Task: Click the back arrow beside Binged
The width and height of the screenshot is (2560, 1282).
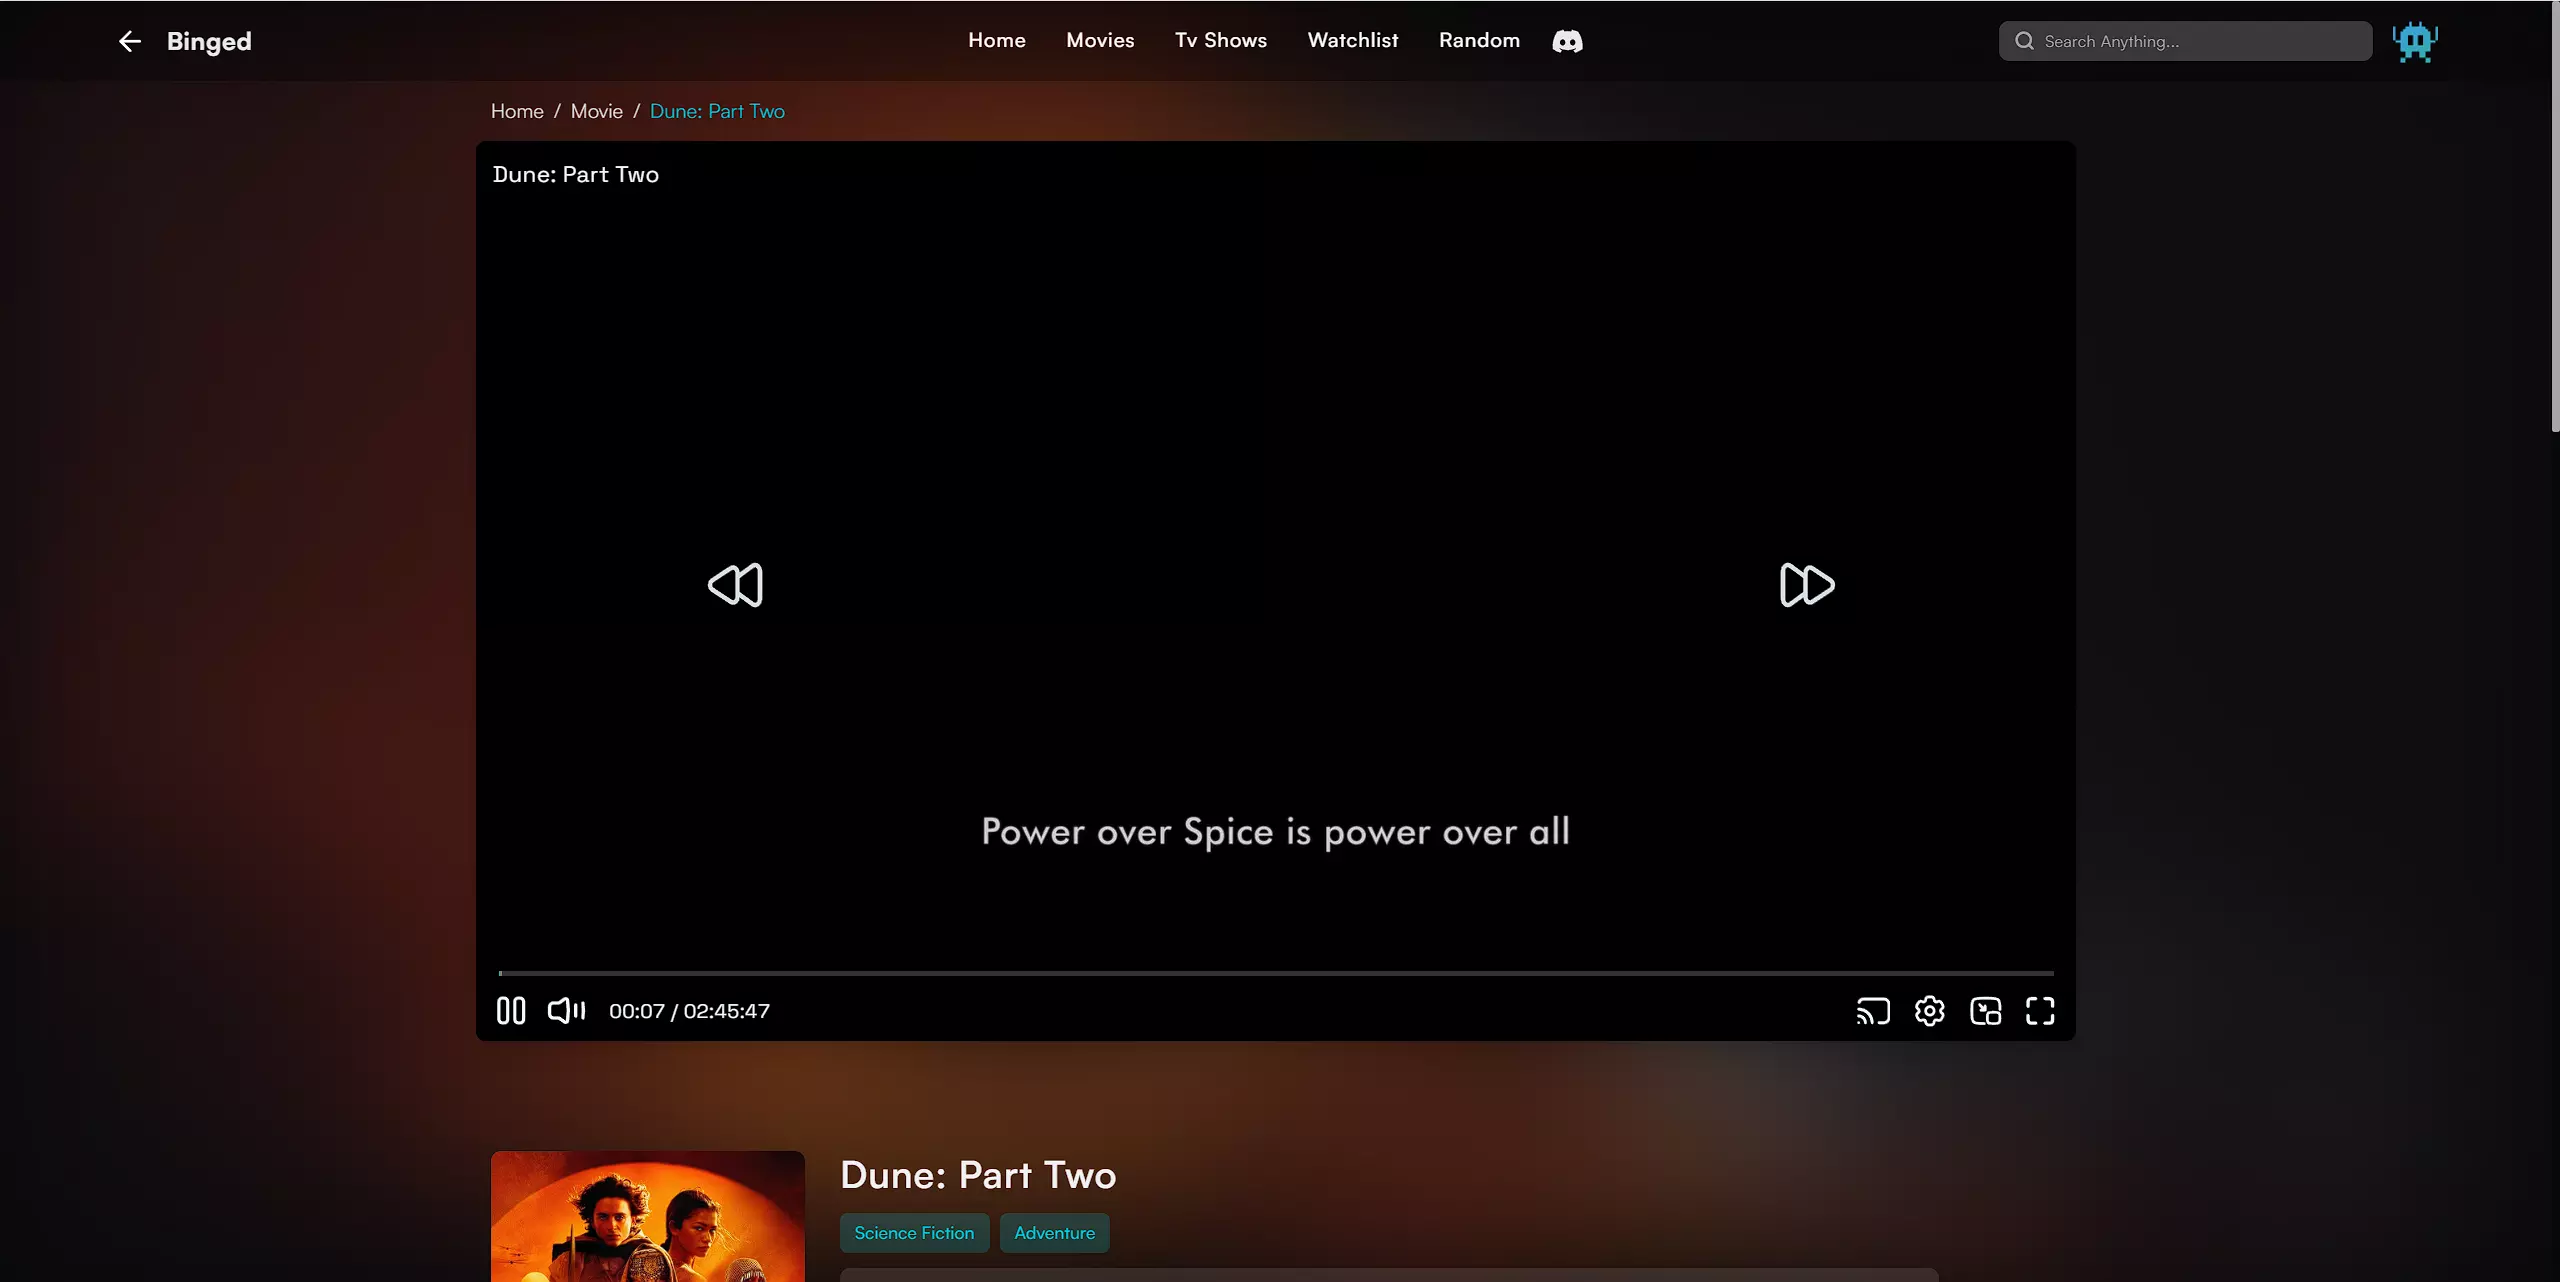Action: point(129,41)
